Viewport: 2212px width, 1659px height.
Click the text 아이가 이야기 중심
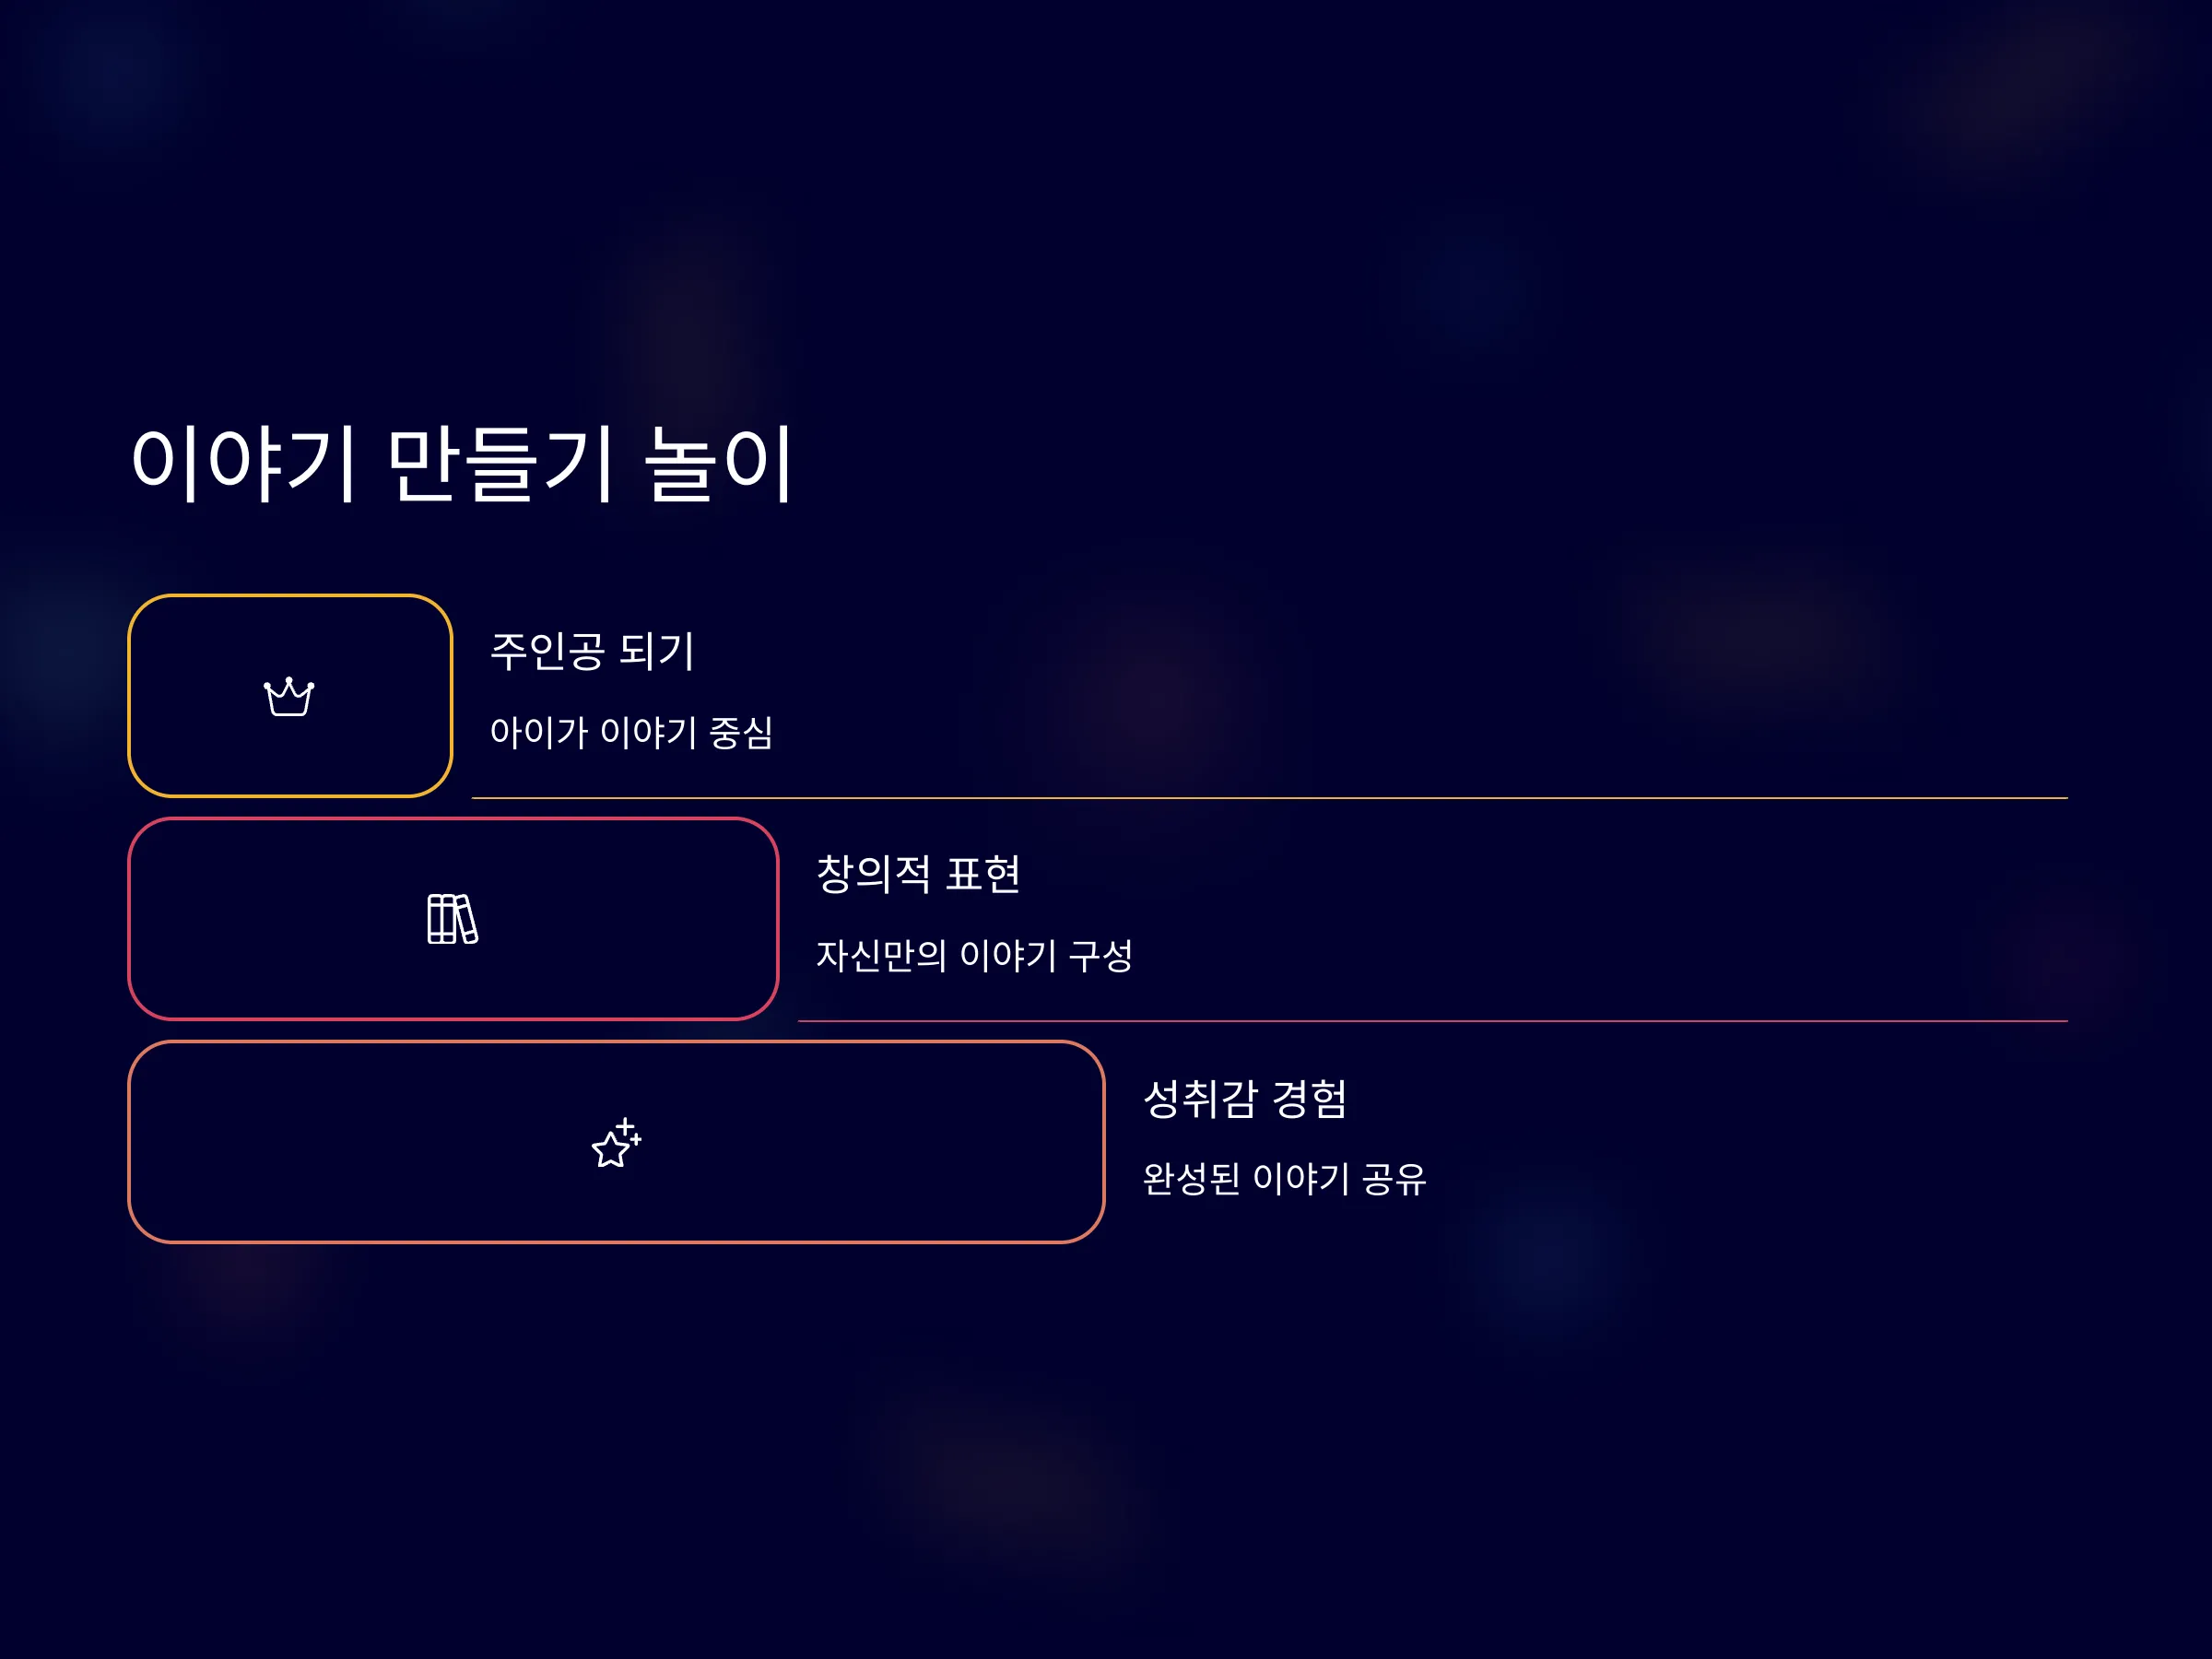pos(631,733)
